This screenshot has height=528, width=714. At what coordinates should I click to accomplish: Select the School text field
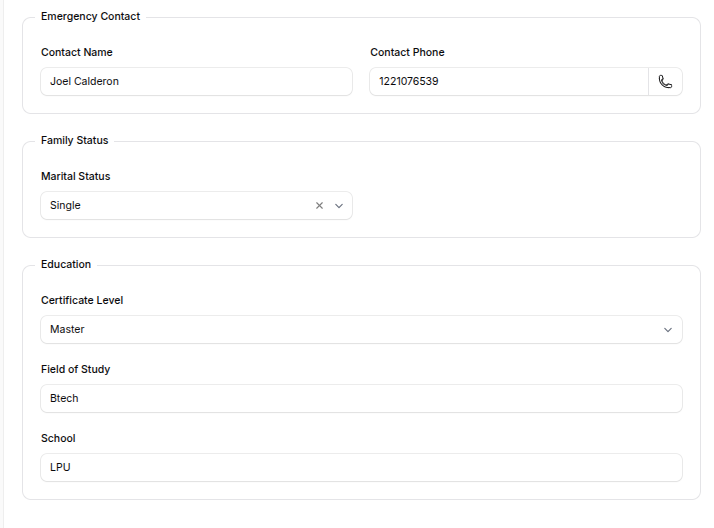point(361,468)
